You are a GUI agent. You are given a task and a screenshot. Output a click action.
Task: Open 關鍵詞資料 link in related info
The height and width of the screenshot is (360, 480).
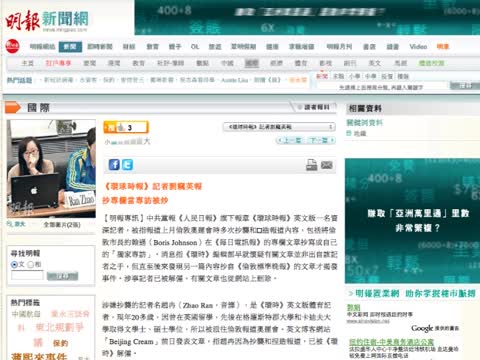[365, 123]
